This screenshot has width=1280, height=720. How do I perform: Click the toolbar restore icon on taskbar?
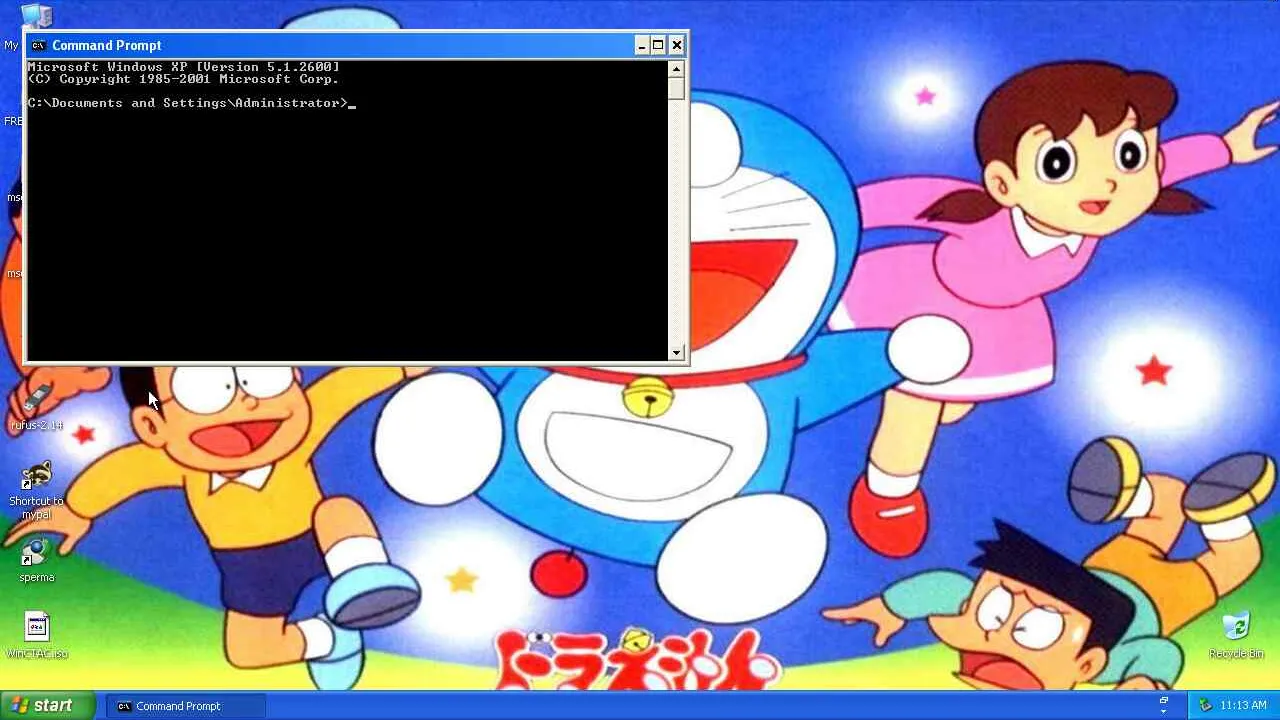tap(1163, 700)
